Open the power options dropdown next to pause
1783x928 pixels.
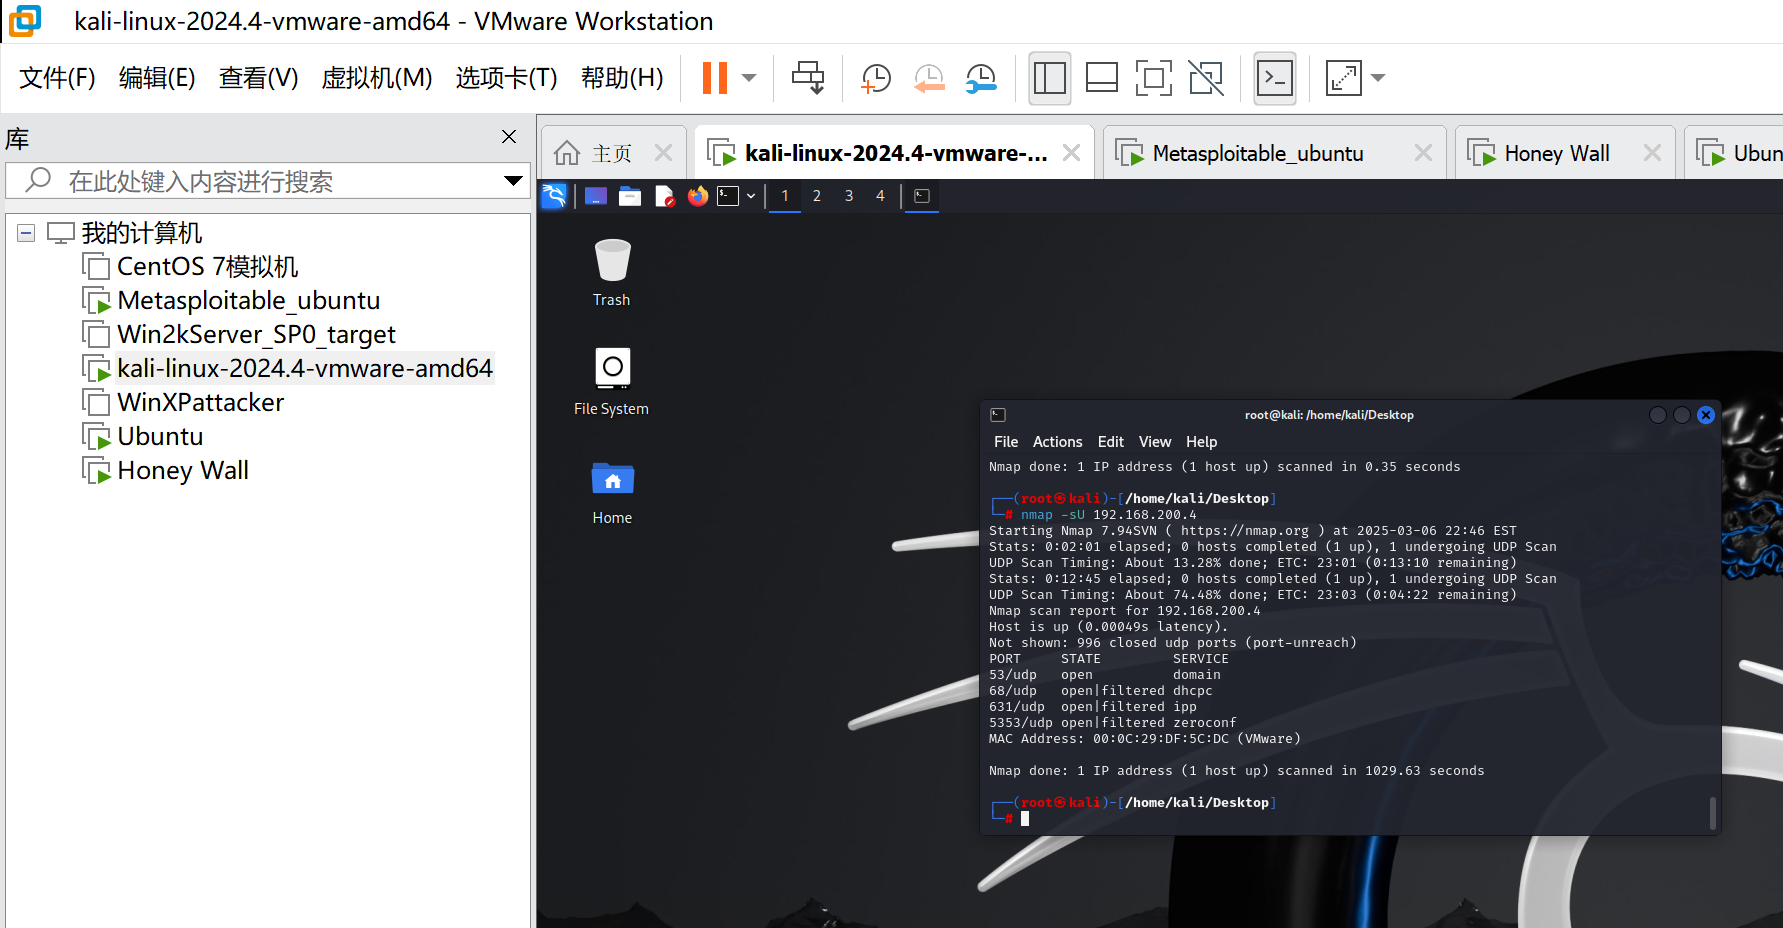[x=749, y=78]
